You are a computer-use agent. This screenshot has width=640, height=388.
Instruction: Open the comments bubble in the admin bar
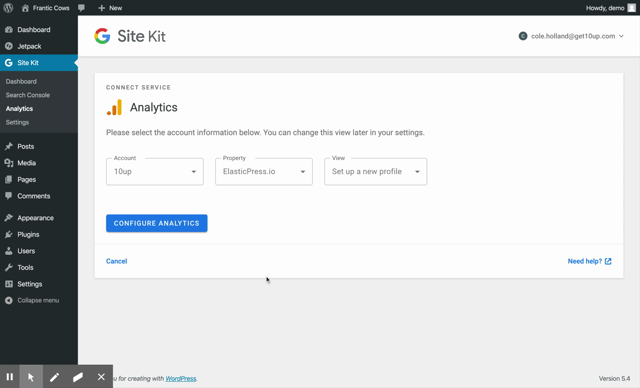tap(82, 8)
